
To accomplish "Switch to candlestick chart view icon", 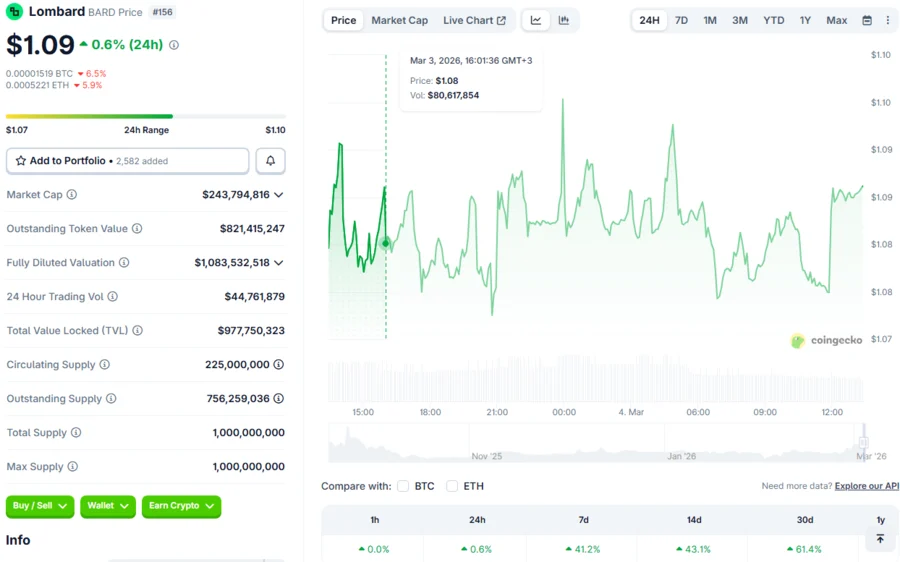I will tap(564, 20).
